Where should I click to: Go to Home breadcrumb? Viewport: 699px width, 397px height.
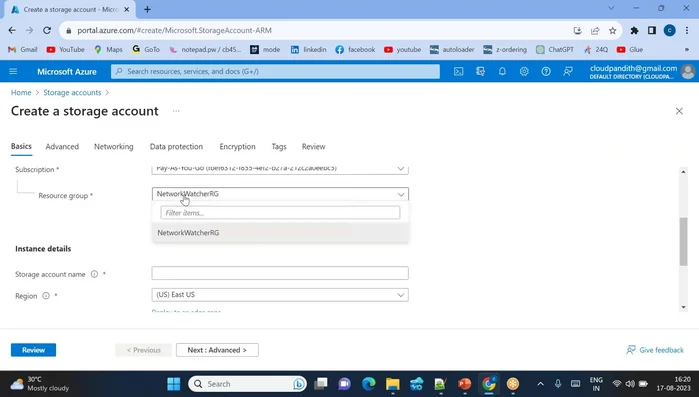pyautogui.click(x=21, y=93)
